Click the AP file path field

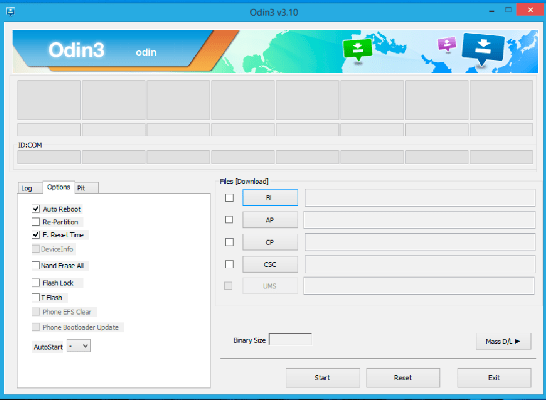tap(419, 220)
